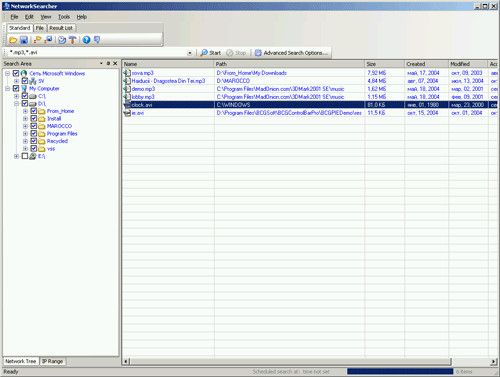Click the MAROCCO folder icon
Image resolution: width=500 pixels, height=377 pixels.
(x=42, y=126)
